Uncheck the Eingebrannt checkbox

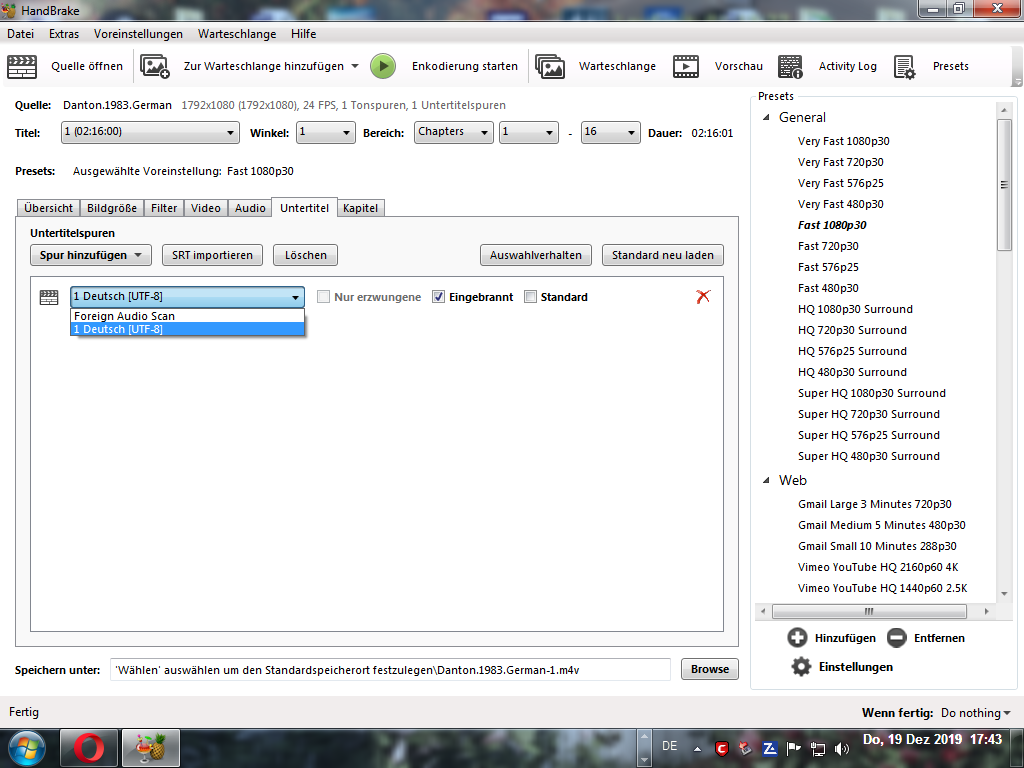pos(438,297)
